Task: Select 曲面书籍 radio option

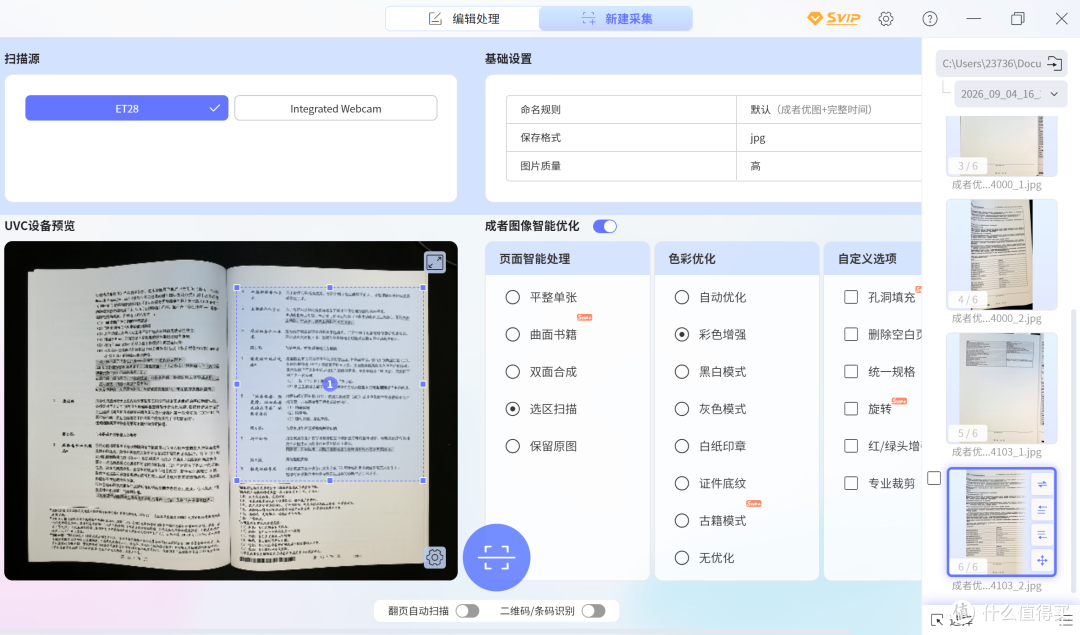Action: (512, 334)
